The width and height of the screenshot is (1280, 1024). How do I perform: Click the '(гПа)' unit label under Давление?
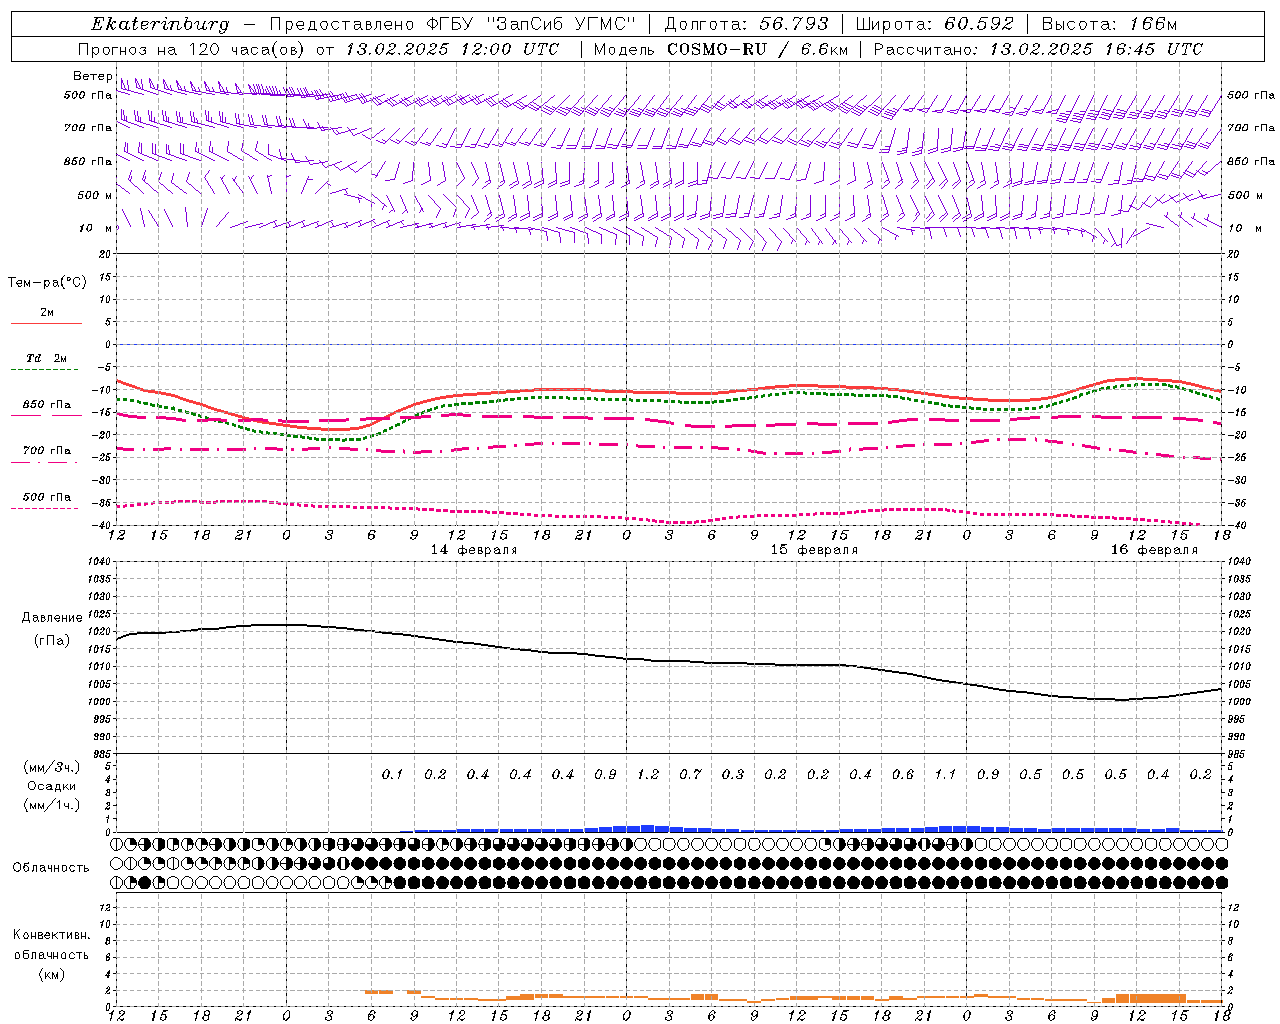pyautogui.click(x=52, y=640)
